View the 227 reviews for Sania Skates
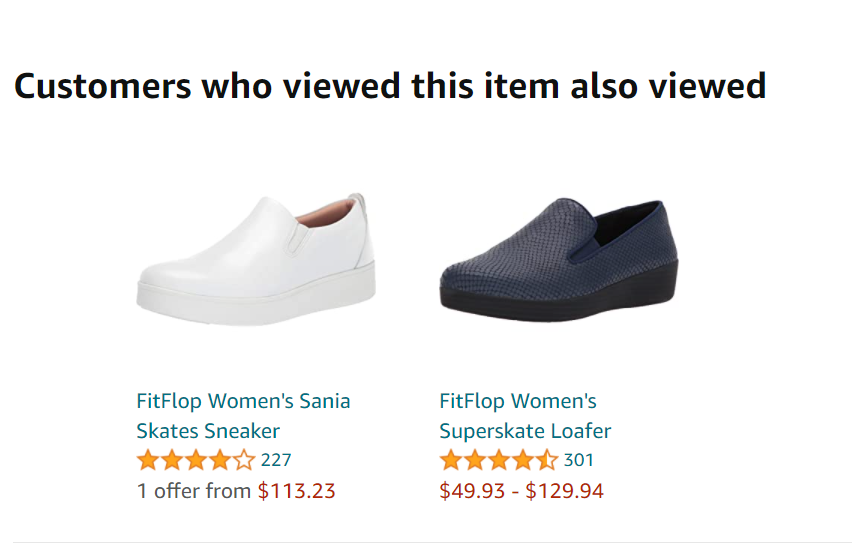Image resolution: width=852 pixels, height=546 pixels. [x=276, y=461]
